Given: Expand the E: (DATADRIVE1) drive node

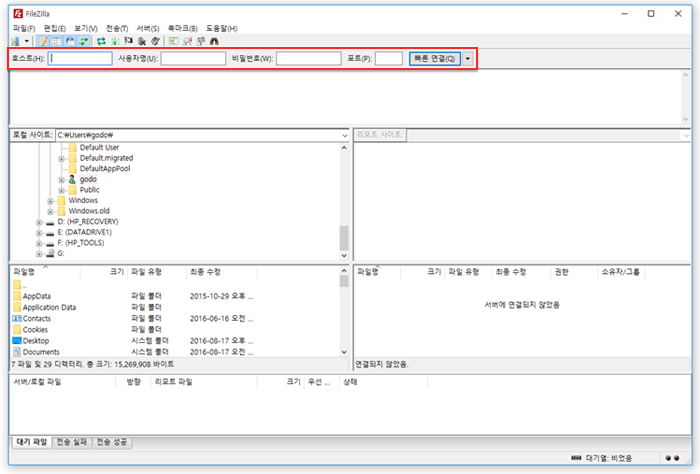Looking at the screenshot, I should click(39, 233).
